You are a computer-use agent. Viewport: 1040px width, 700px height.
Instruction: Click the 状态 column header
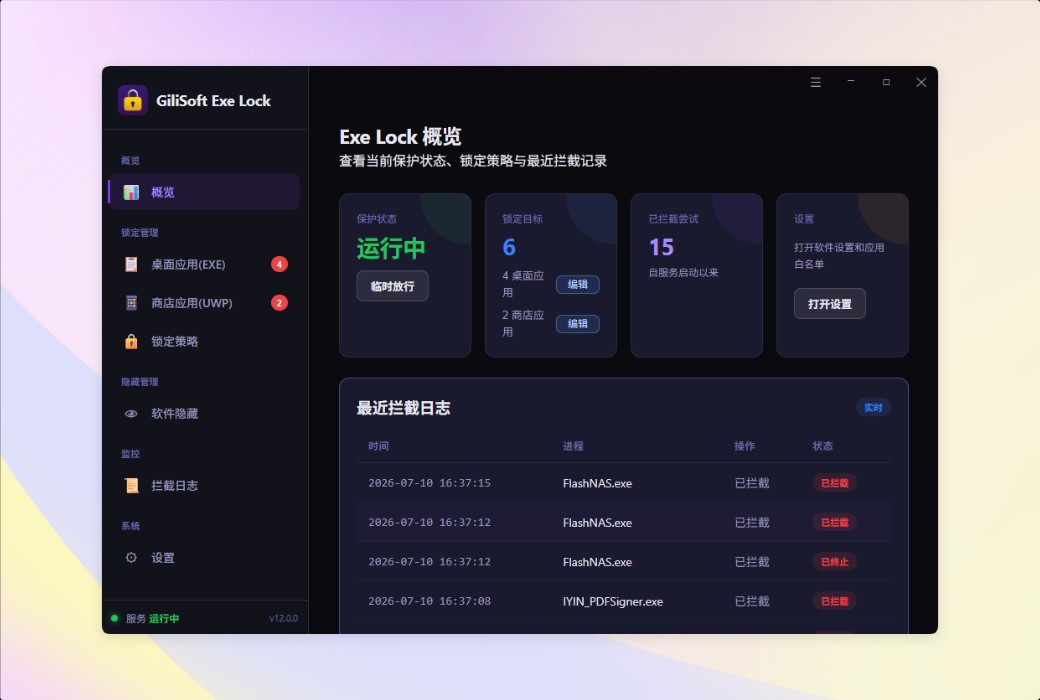point(822,446)
